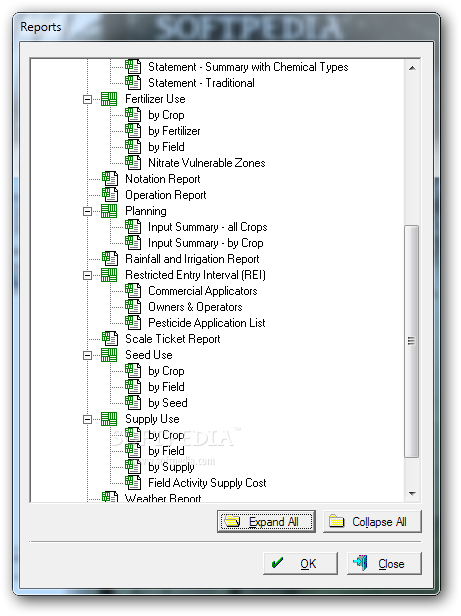Select the Notation Report entry
The width and height of the screenshot is (461, 616).
click(163, 179)
